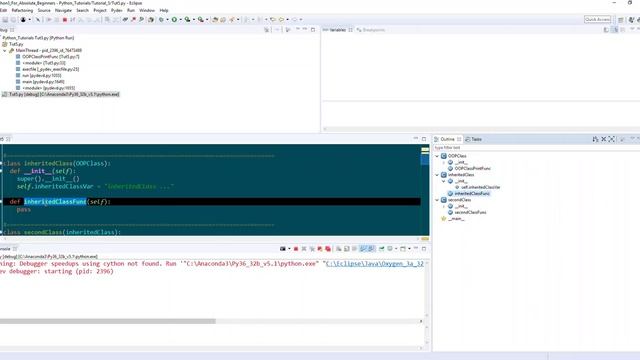Click the expand-arrows icon in Outline toolbar
The width and height of the screenshot is (640, 360).
[x=611, y=139]
